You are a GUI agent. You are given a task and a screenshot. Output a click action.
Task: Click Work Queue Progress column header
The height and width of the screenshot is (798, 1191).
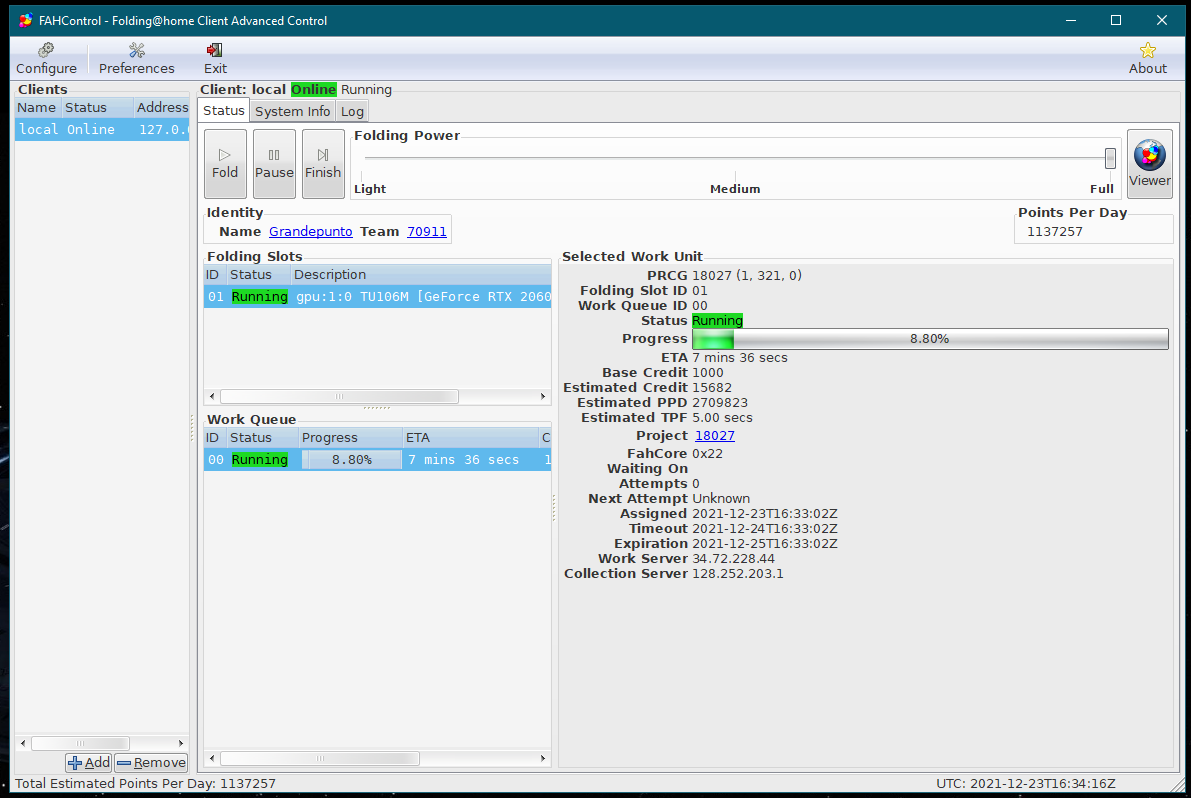(x=350, y=438)
